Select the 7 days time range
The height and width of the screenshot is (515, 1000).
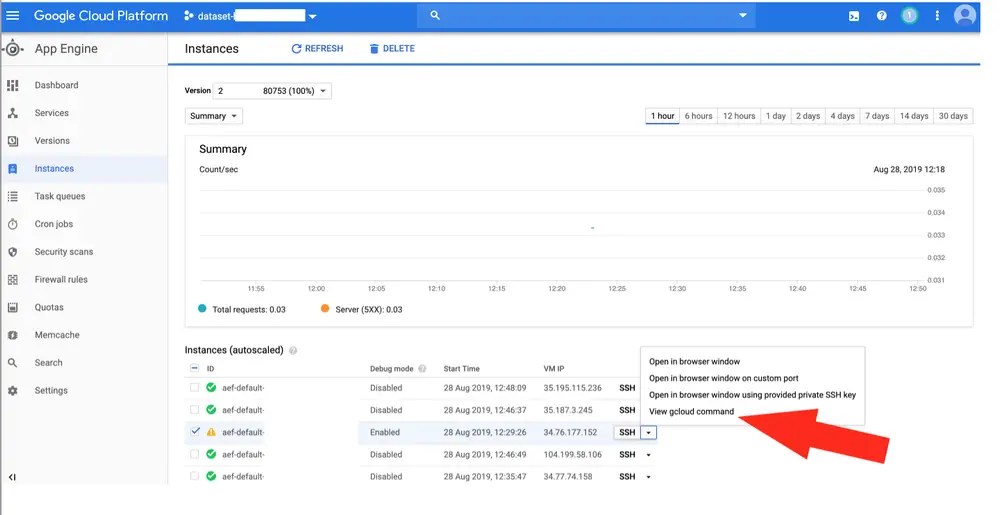tap(877, 116)
